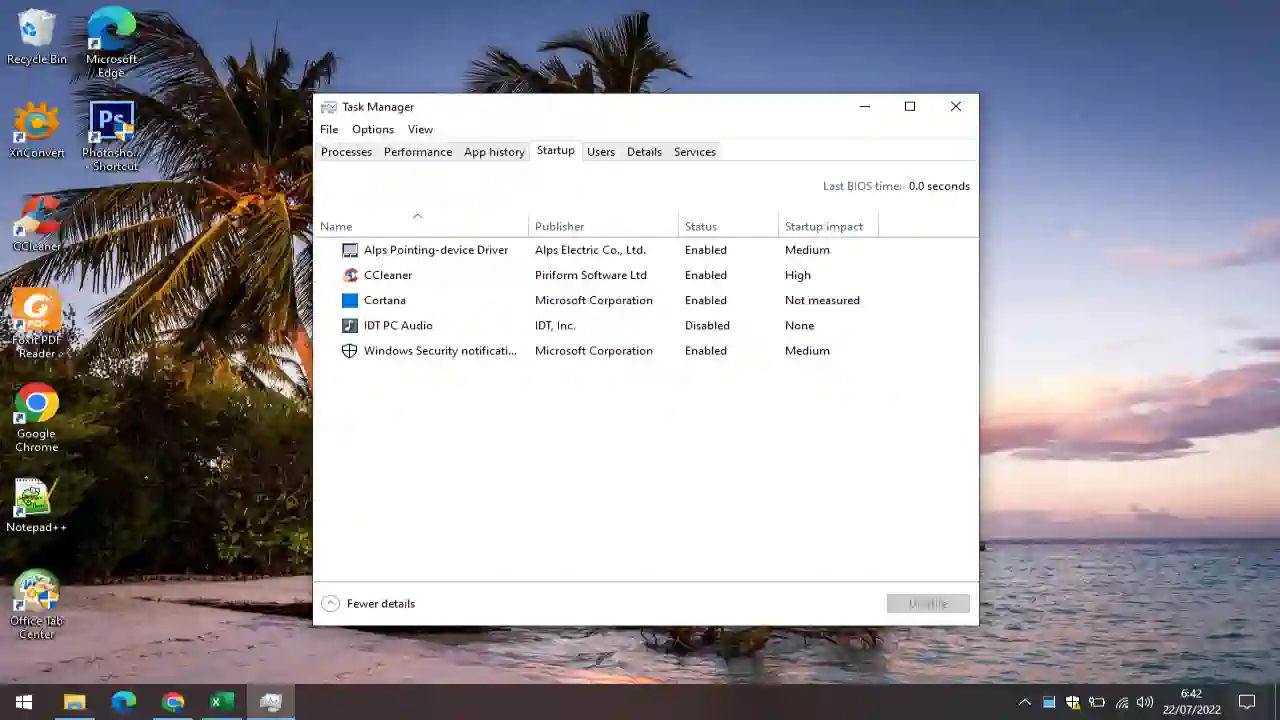
Task: Switch to the Users tab
Action: (601, 152)
